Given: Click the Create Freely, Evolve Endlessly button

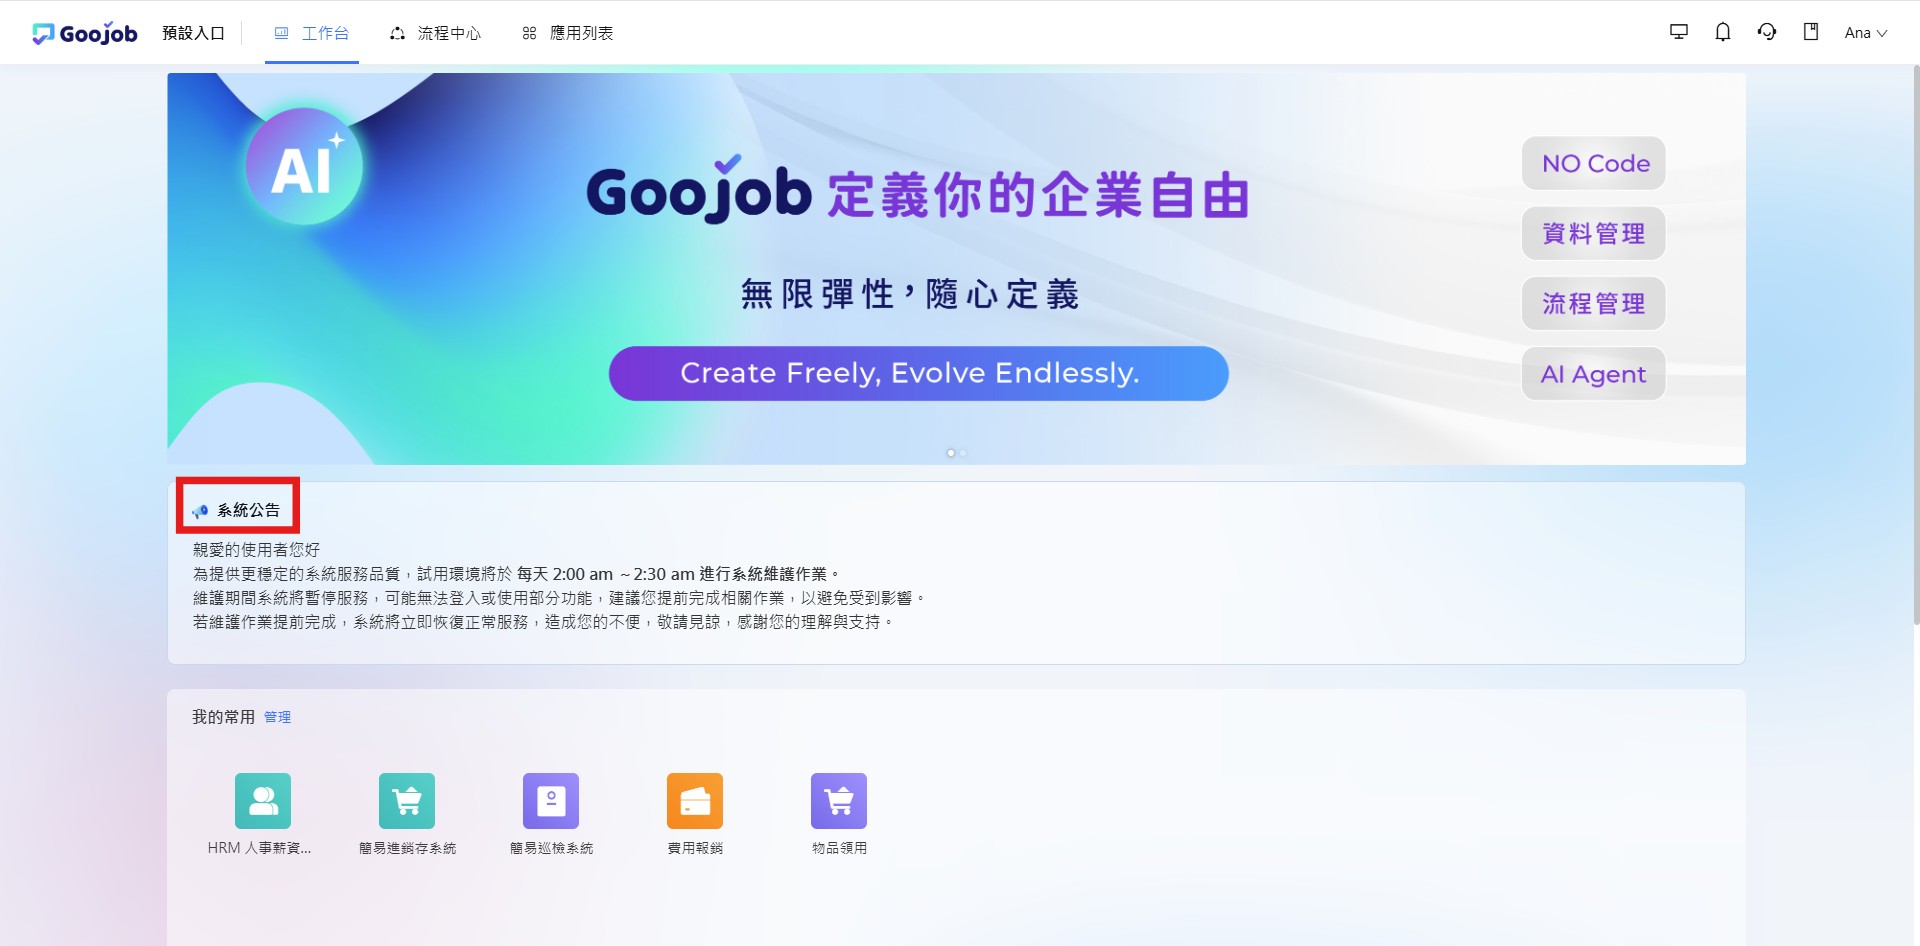Looking at the screenshot, I should pyautogui.click(x=919, y=373).
